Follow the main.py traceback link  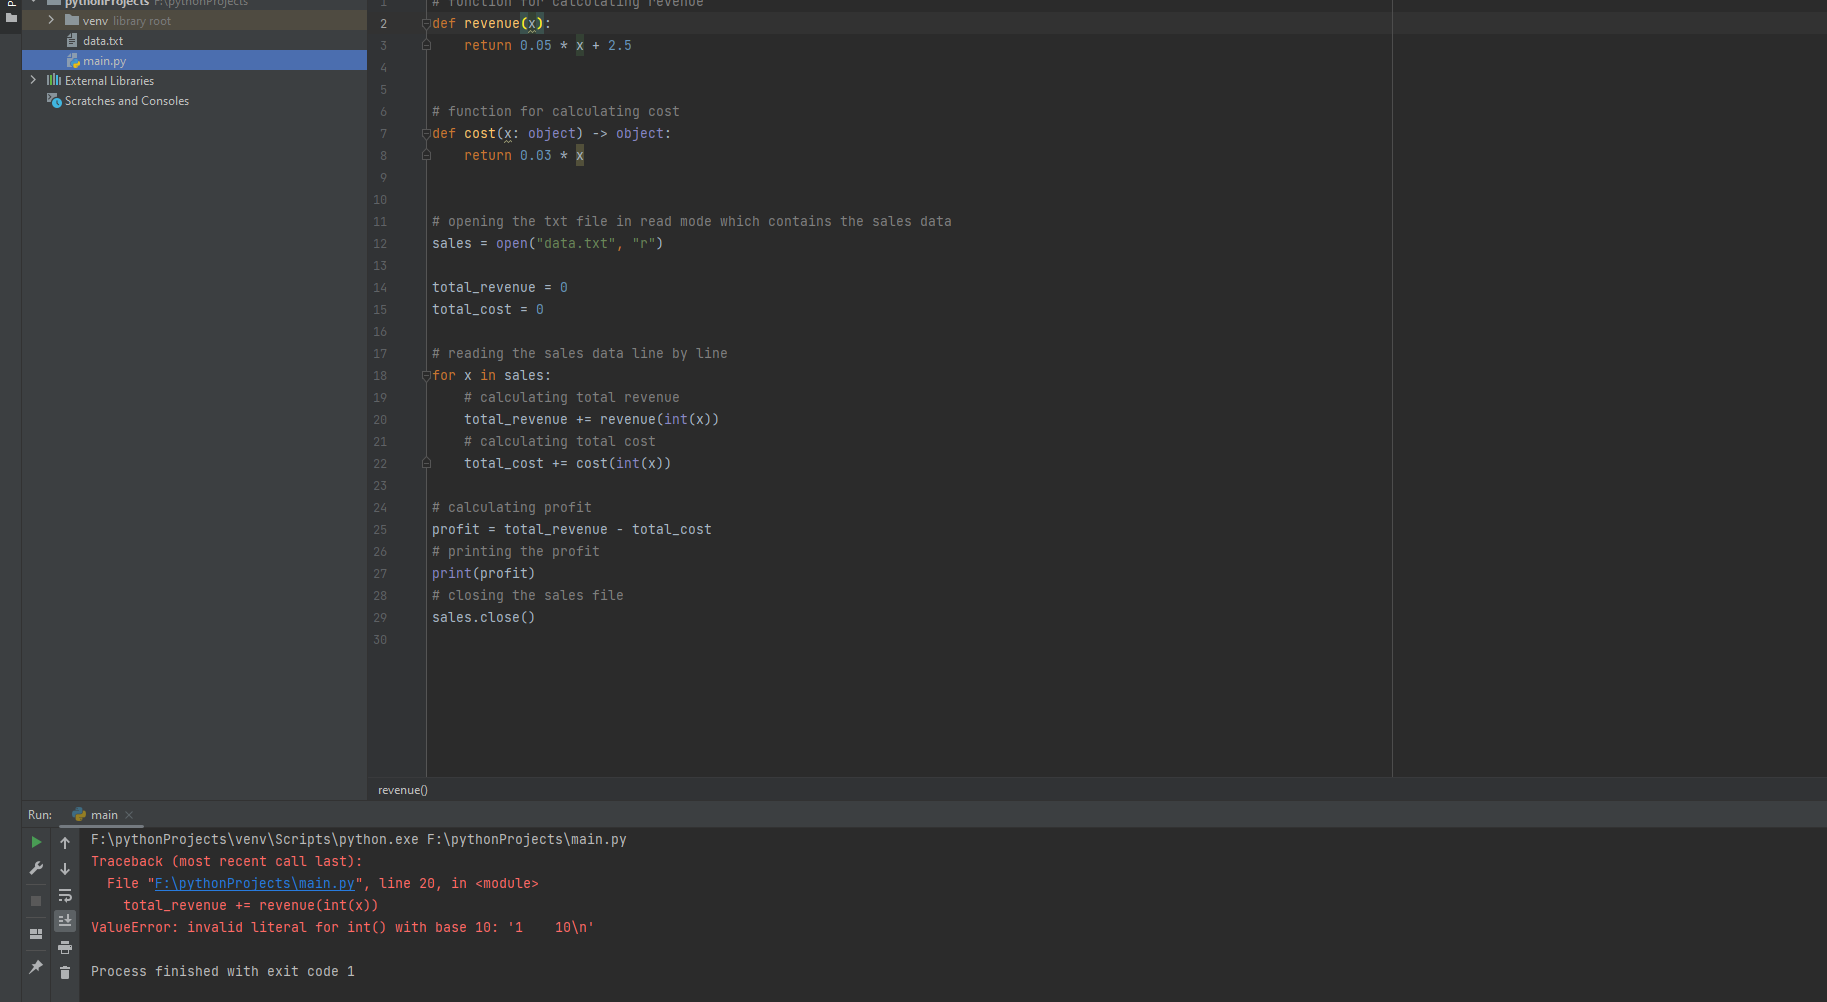pos(253,883)
